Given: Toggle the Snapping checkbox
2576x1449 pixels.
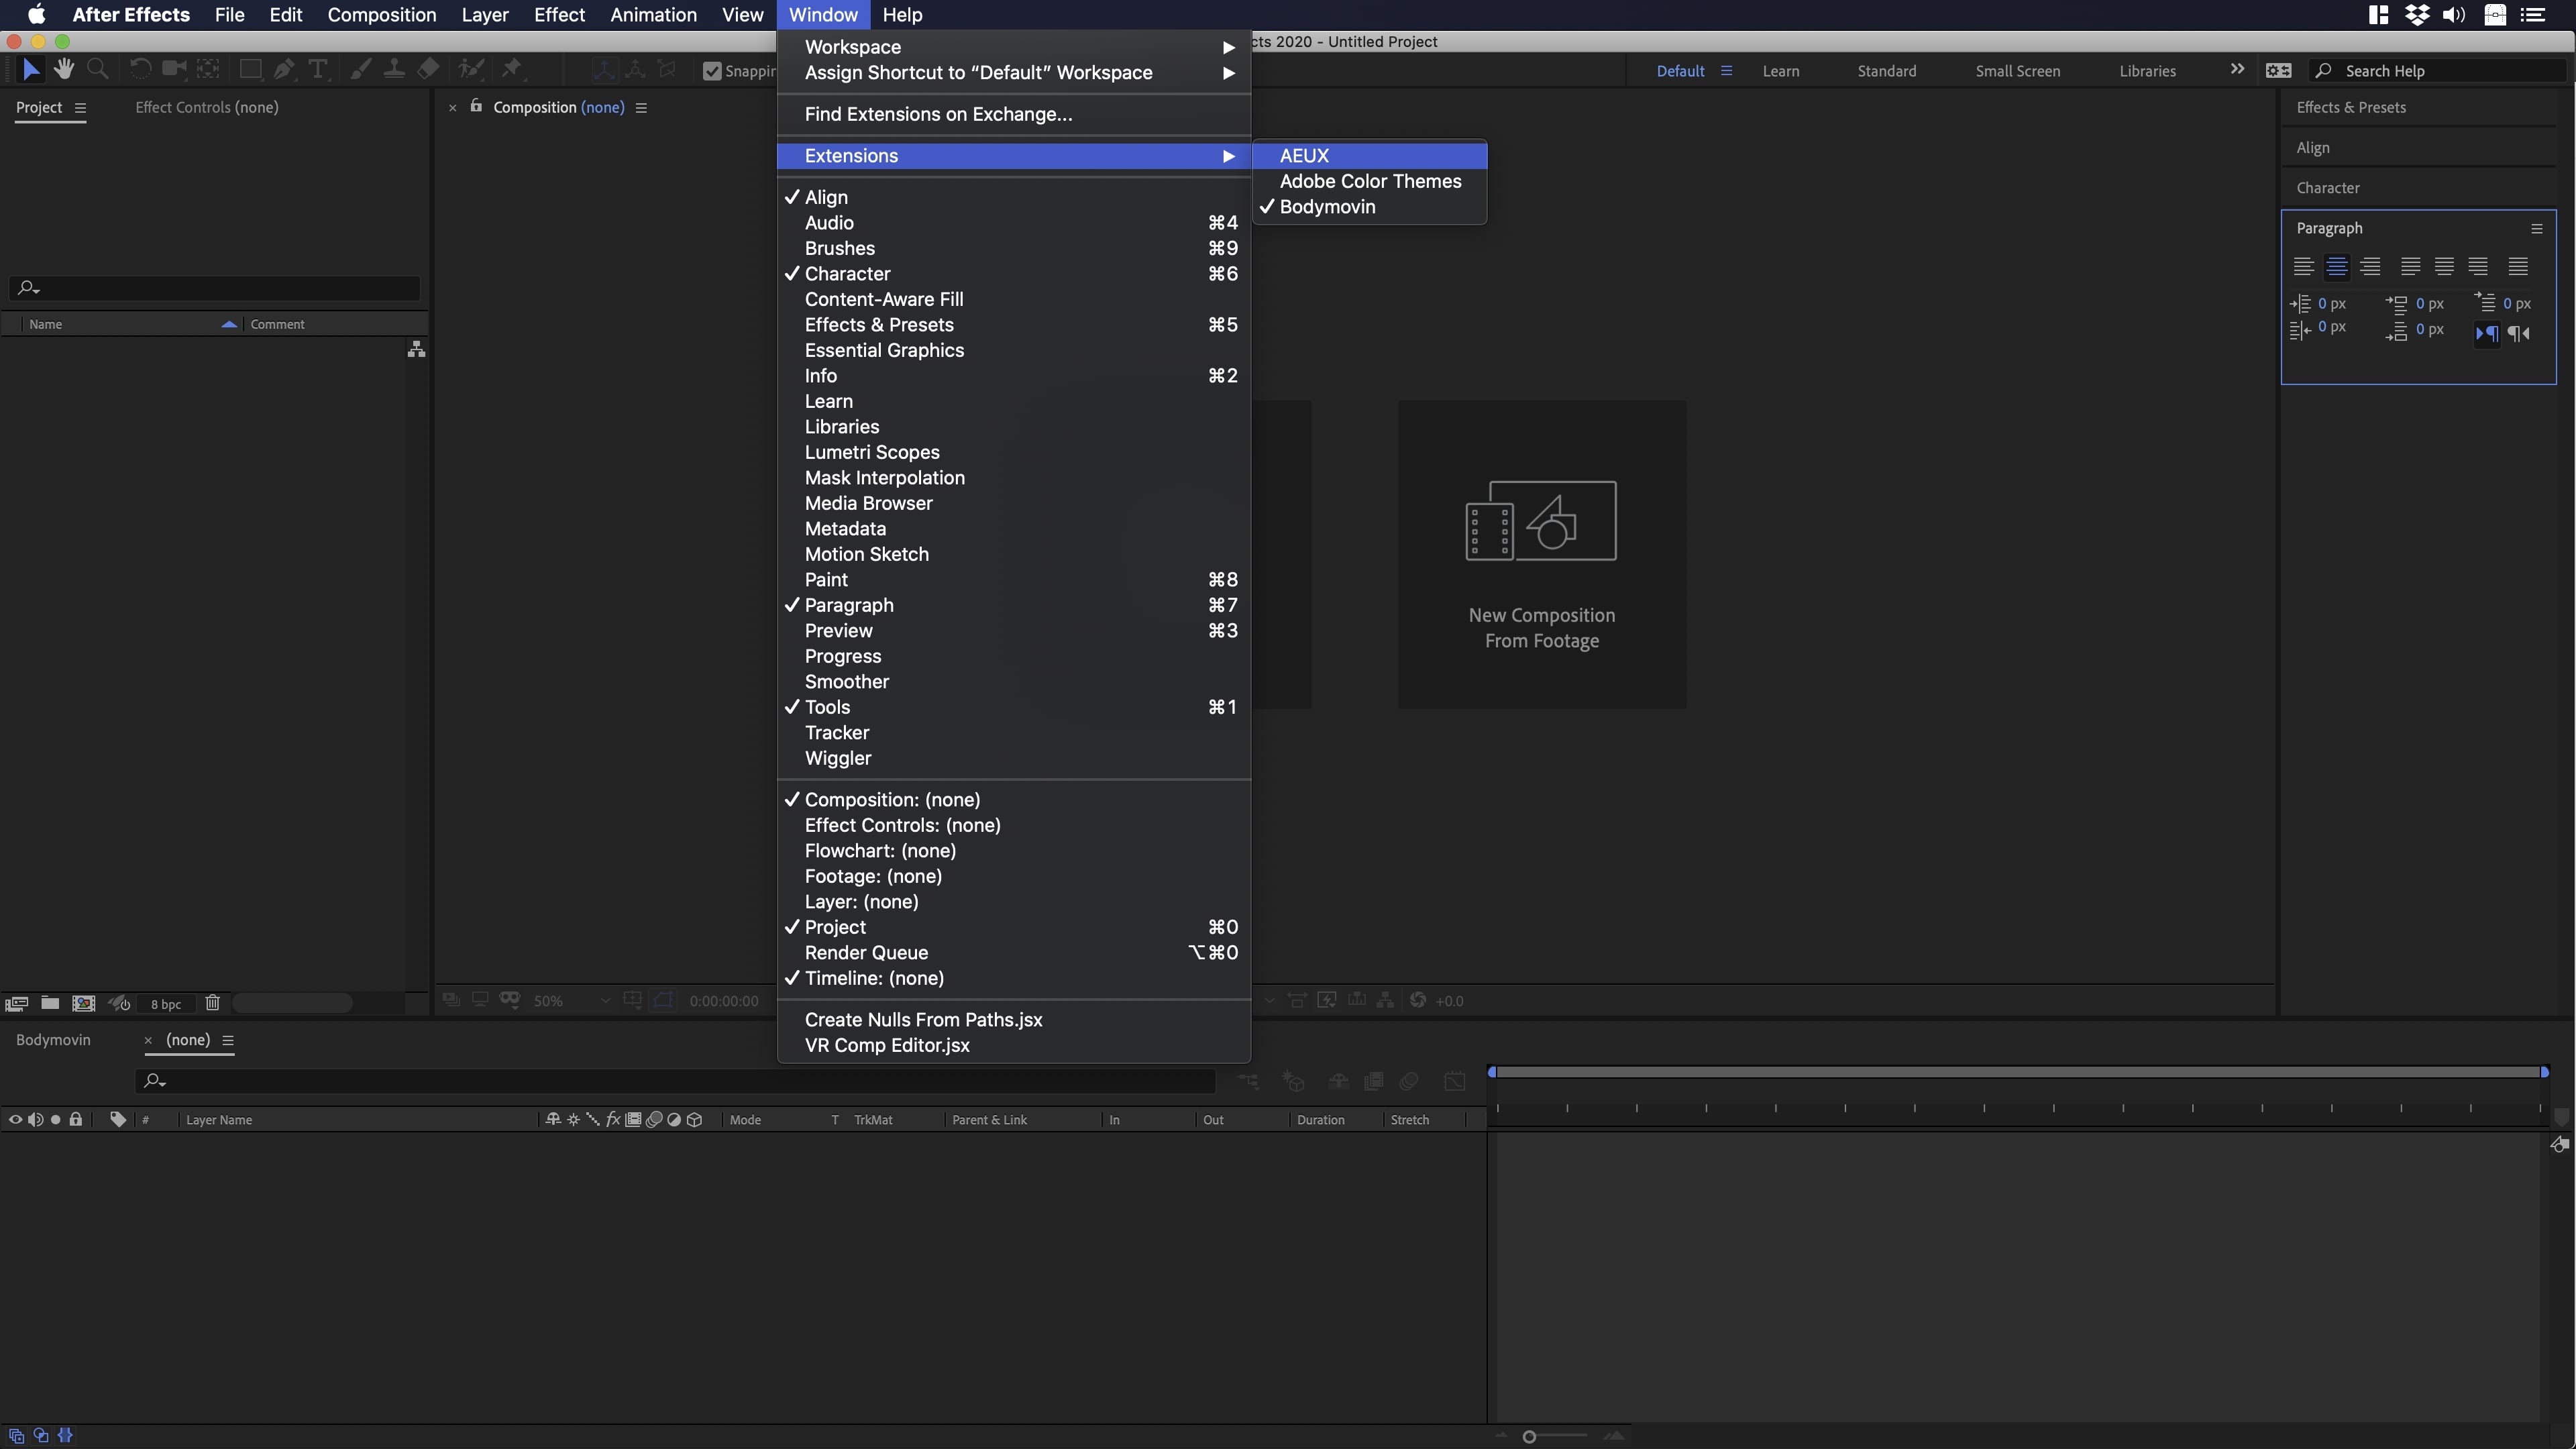Looking at the screenshot, I should tap(712, 71).
